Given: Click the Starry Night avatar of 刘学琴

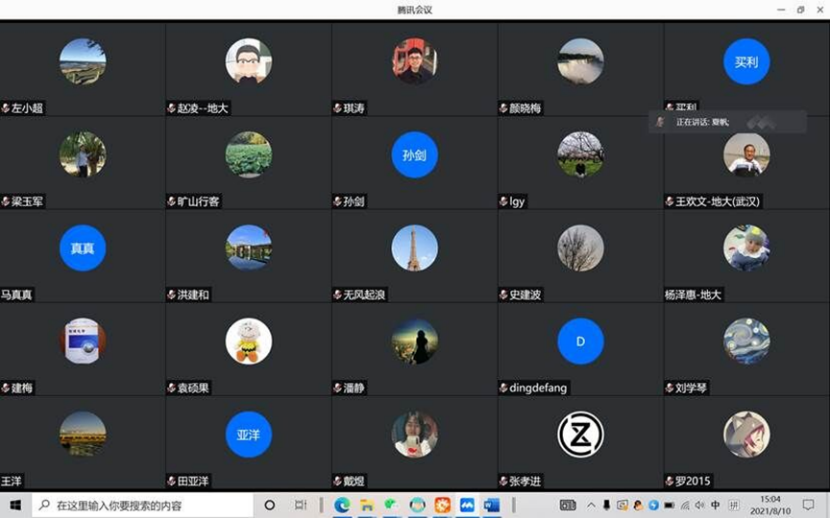Looking at the screenshot, I should coord(746,341).
